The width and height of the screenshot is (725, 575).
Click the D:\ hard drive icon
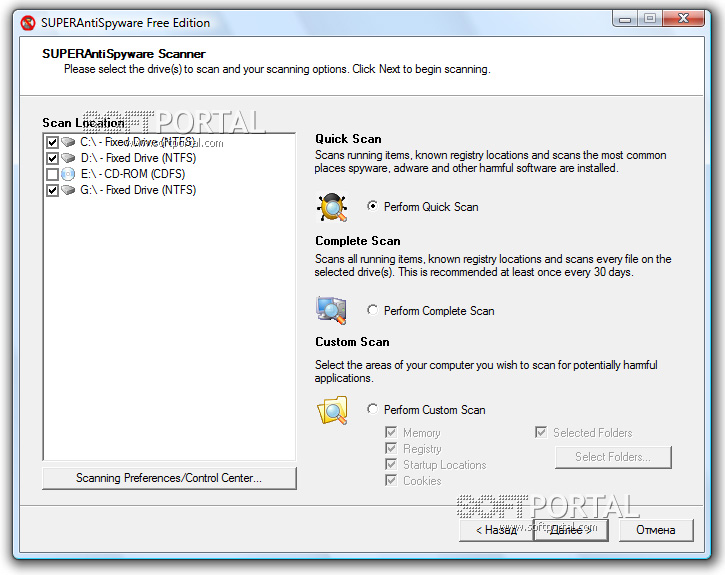click(x=68, y=158)
